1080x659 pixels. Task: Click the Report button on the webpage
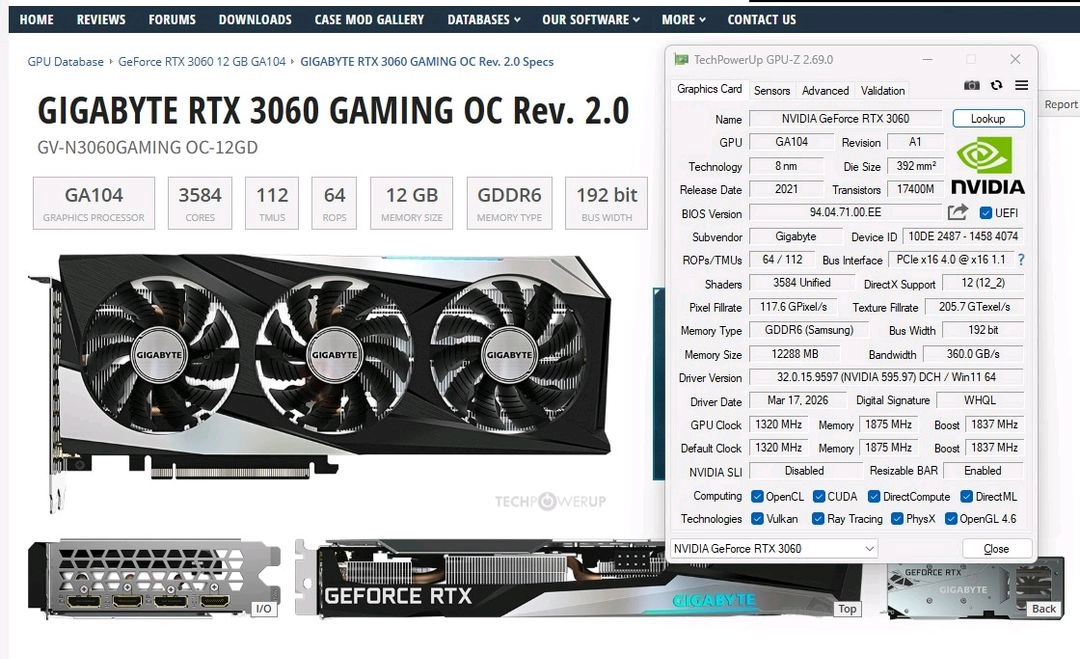[x=1059, y=104]
